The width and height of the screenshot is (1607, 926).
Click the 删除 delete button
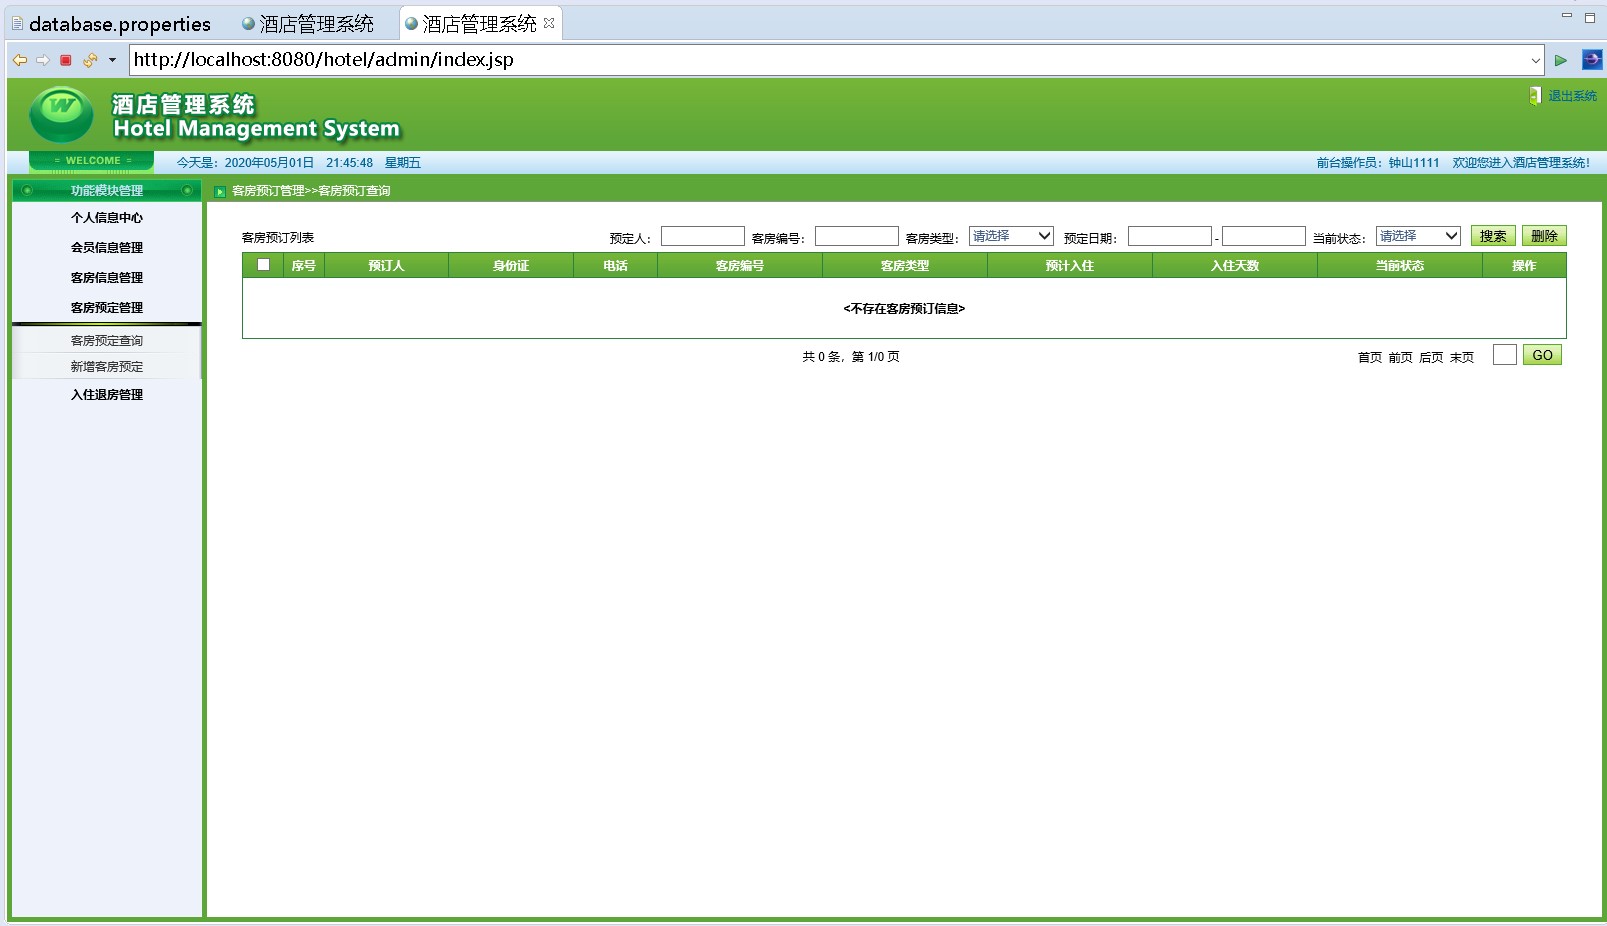tap(1544, 236)
